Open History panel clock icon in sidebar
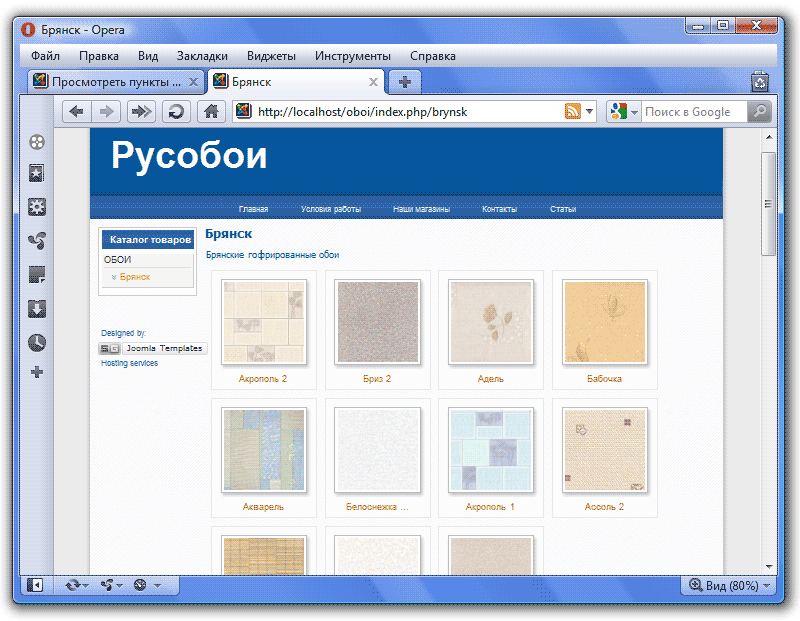The image size is (800, 621). point(37,342)
